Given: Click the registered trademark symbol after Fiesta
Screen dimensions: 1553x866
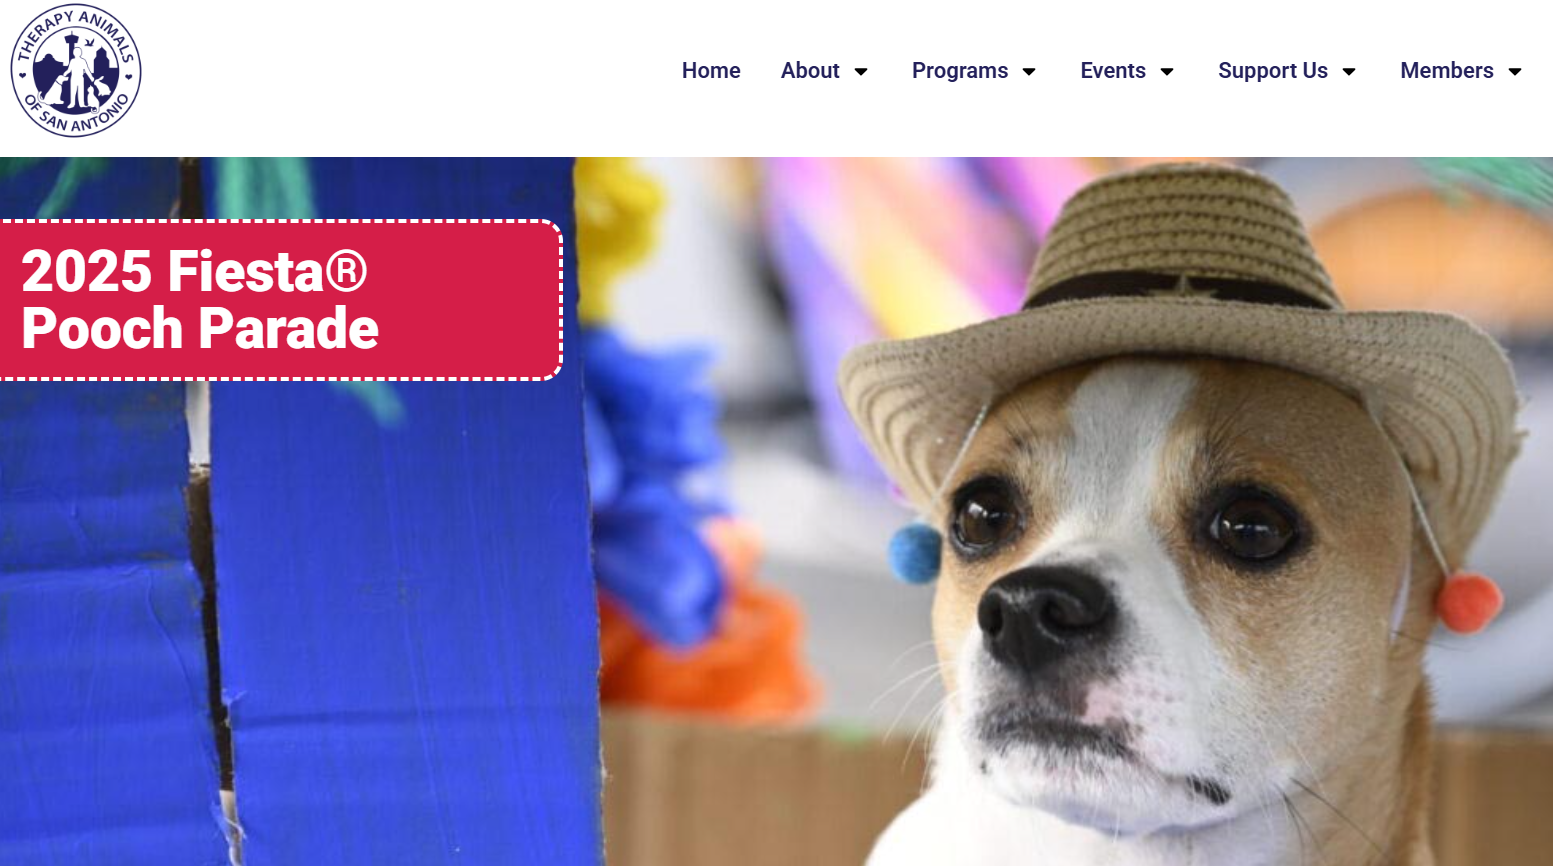Looking at the screenshot, I should 347,271.
